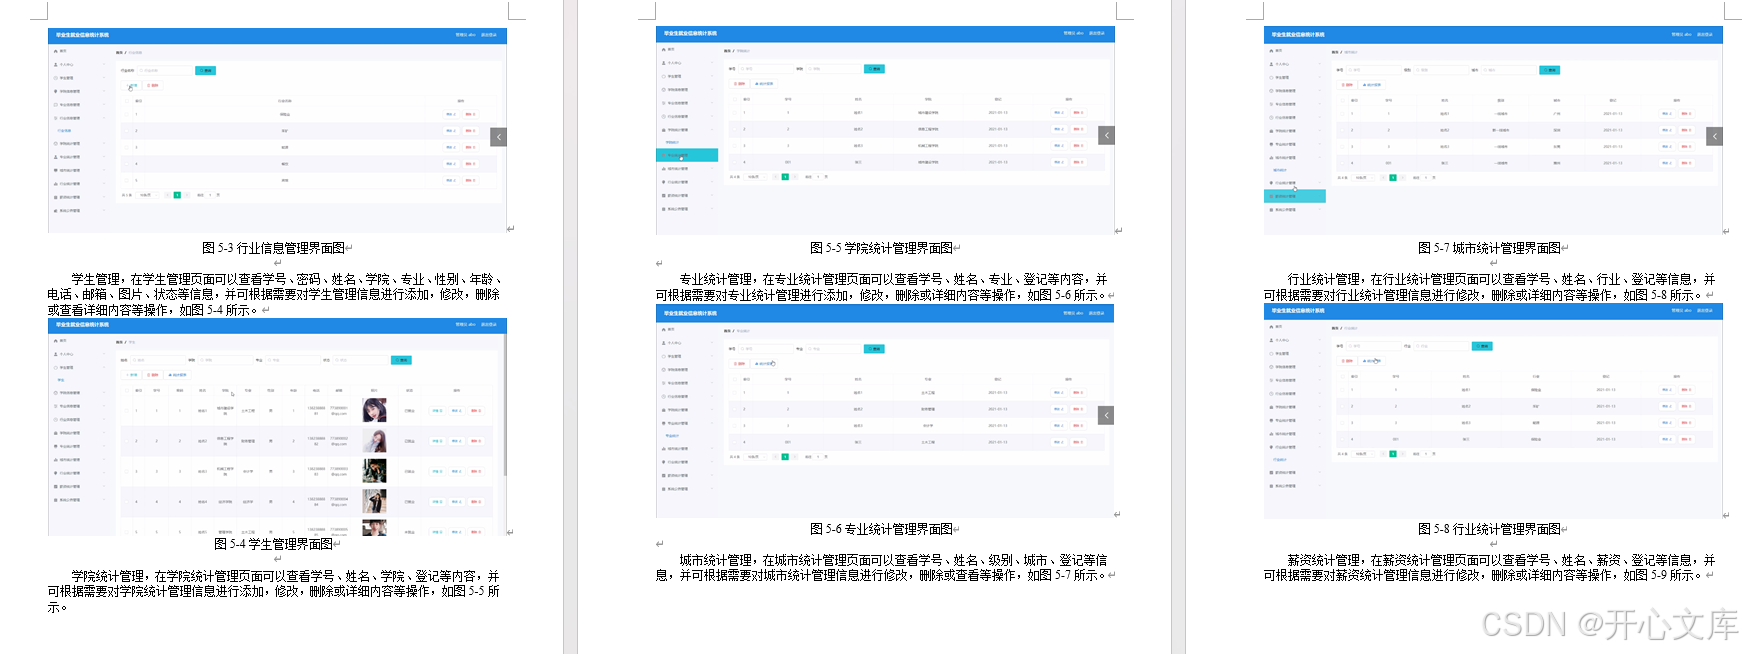Click cyan search button in Figure 5-3 screenshot

point(205,71)
